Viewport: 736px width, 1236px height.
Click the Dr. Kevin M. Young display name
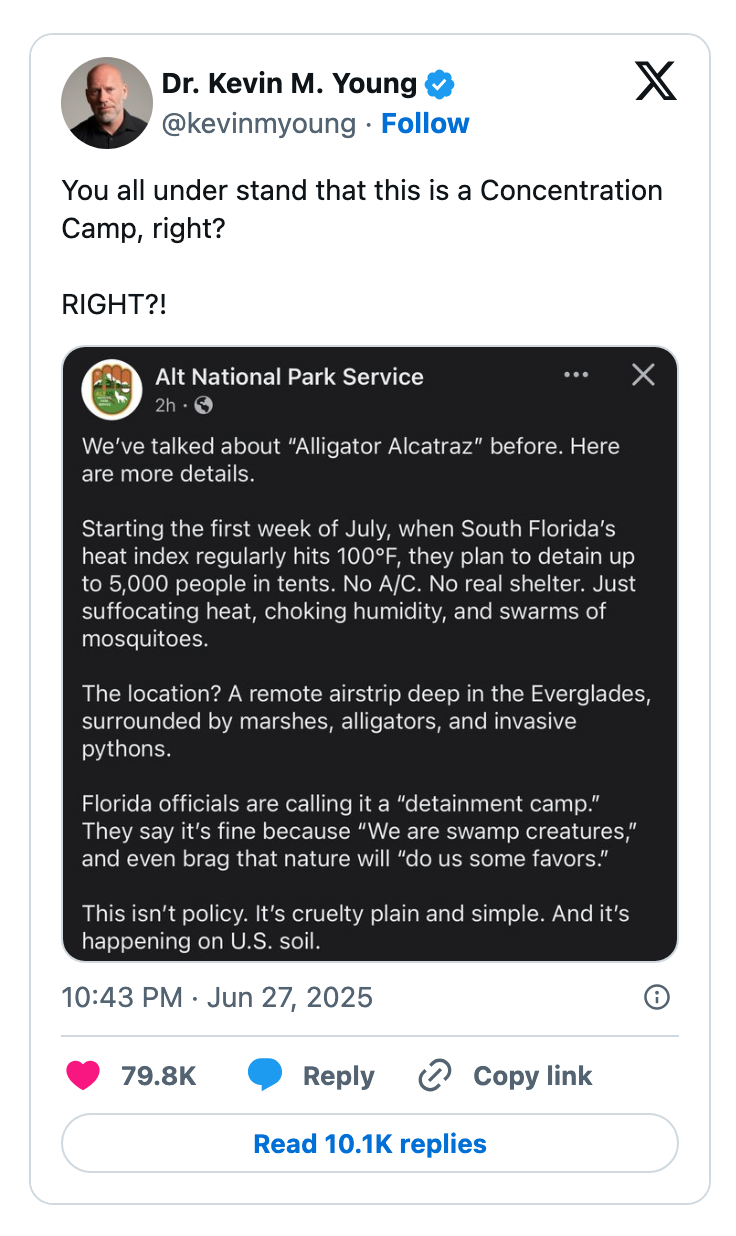[289, 84]
